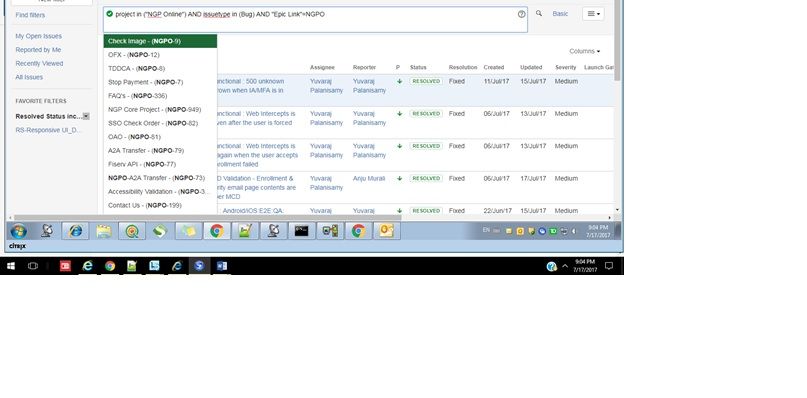Click the JQL syntax help question-mark icon

(521, 14)
